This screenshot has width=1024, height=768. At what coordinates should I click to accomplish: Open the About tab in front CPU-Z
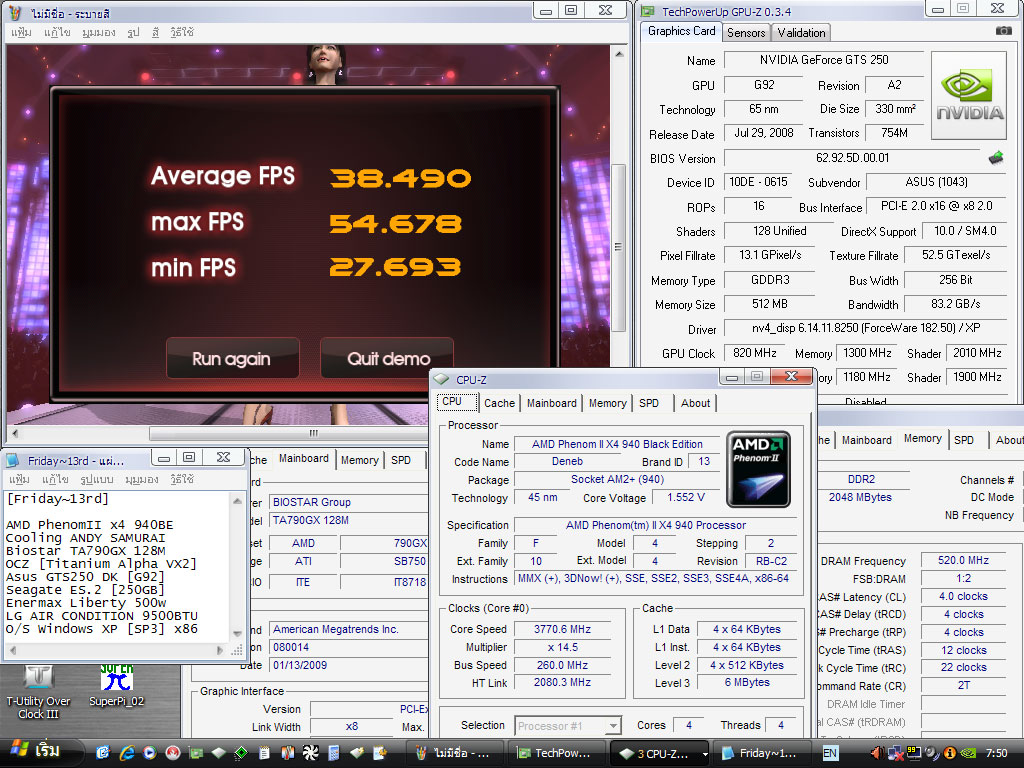click(x=695, y=403)
